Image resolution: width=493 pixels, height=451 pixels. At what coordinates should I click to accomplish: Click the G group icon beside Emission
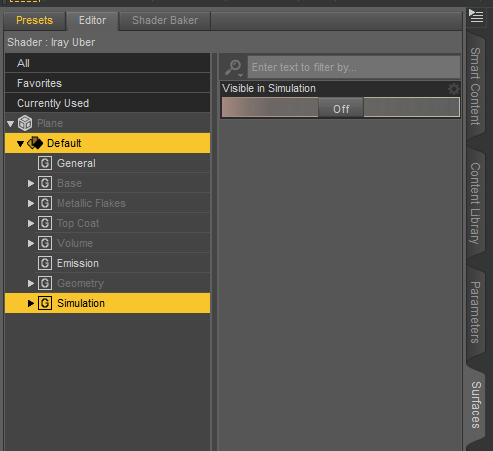pos(45,263)
